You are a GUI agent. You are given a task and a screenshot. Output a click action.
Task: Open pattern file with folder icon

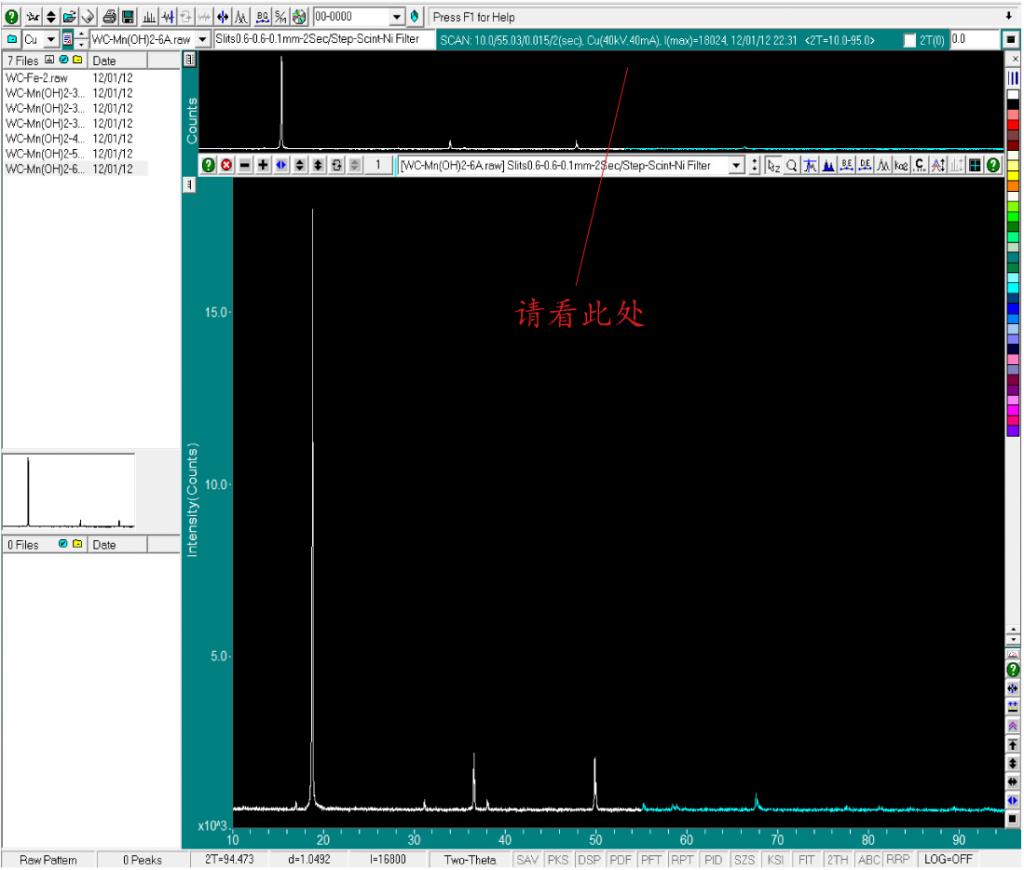pyautogui.click(x=69, y=16)
